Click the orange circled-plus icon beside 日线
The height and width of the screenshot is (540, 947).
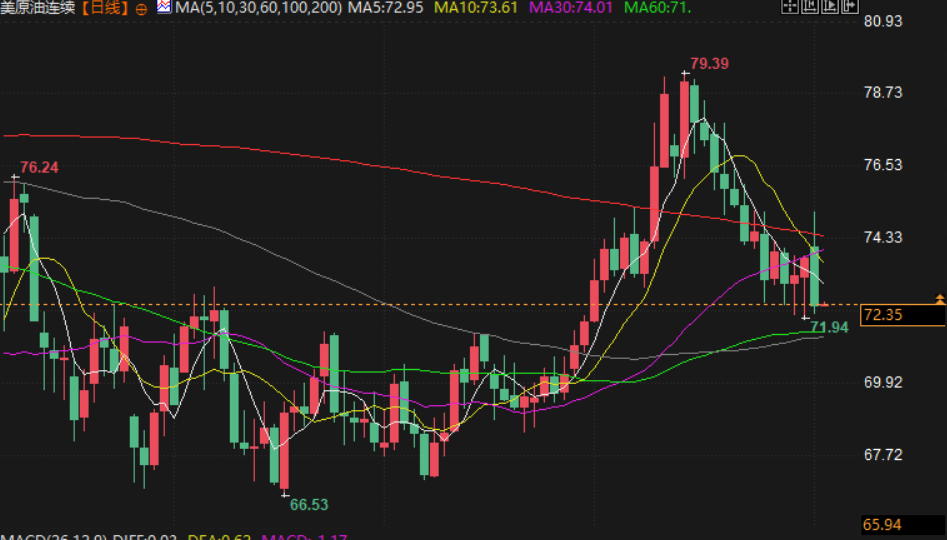click(x=139, y=8)
